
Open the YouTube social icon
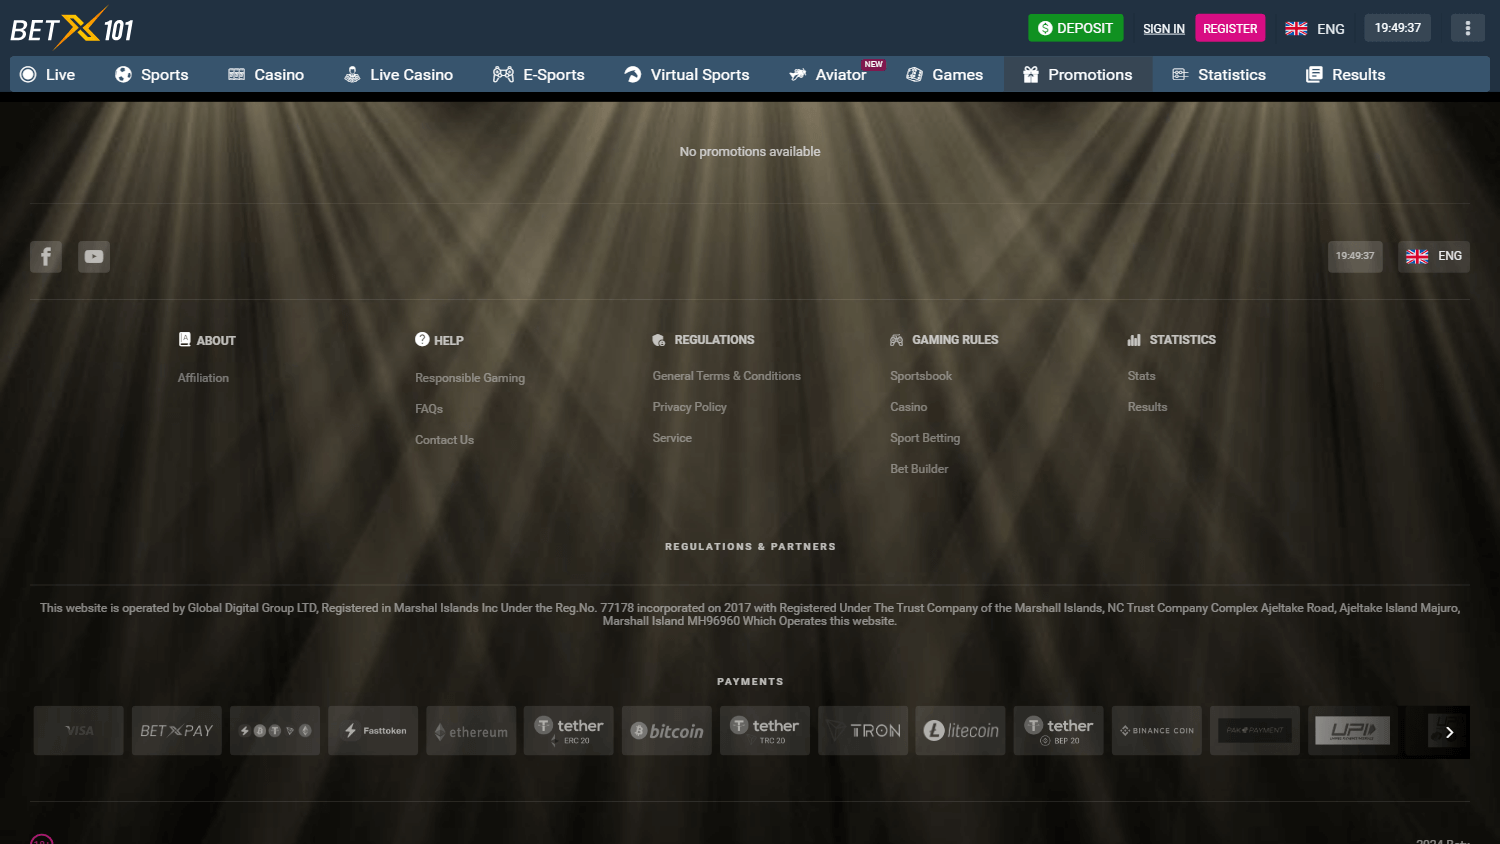[x=94, y=257]
